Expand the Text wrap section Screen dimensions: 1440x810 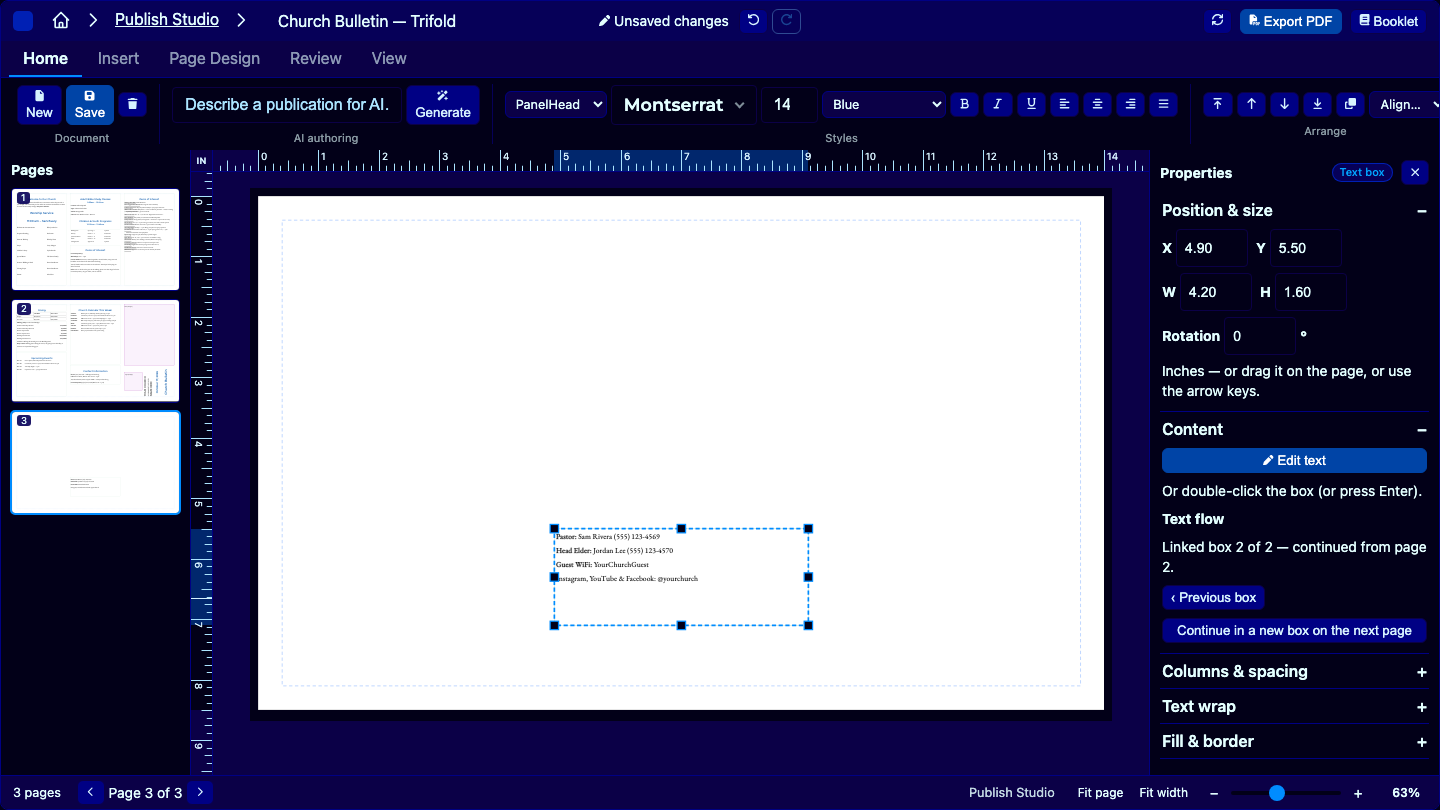click(1295, 707)
